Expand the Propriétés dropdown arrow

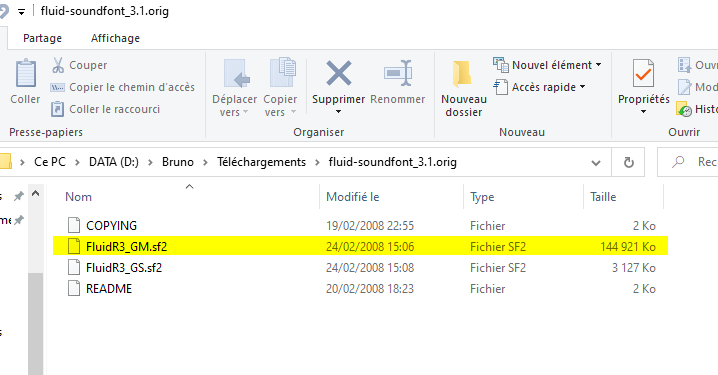click(643, 112)
